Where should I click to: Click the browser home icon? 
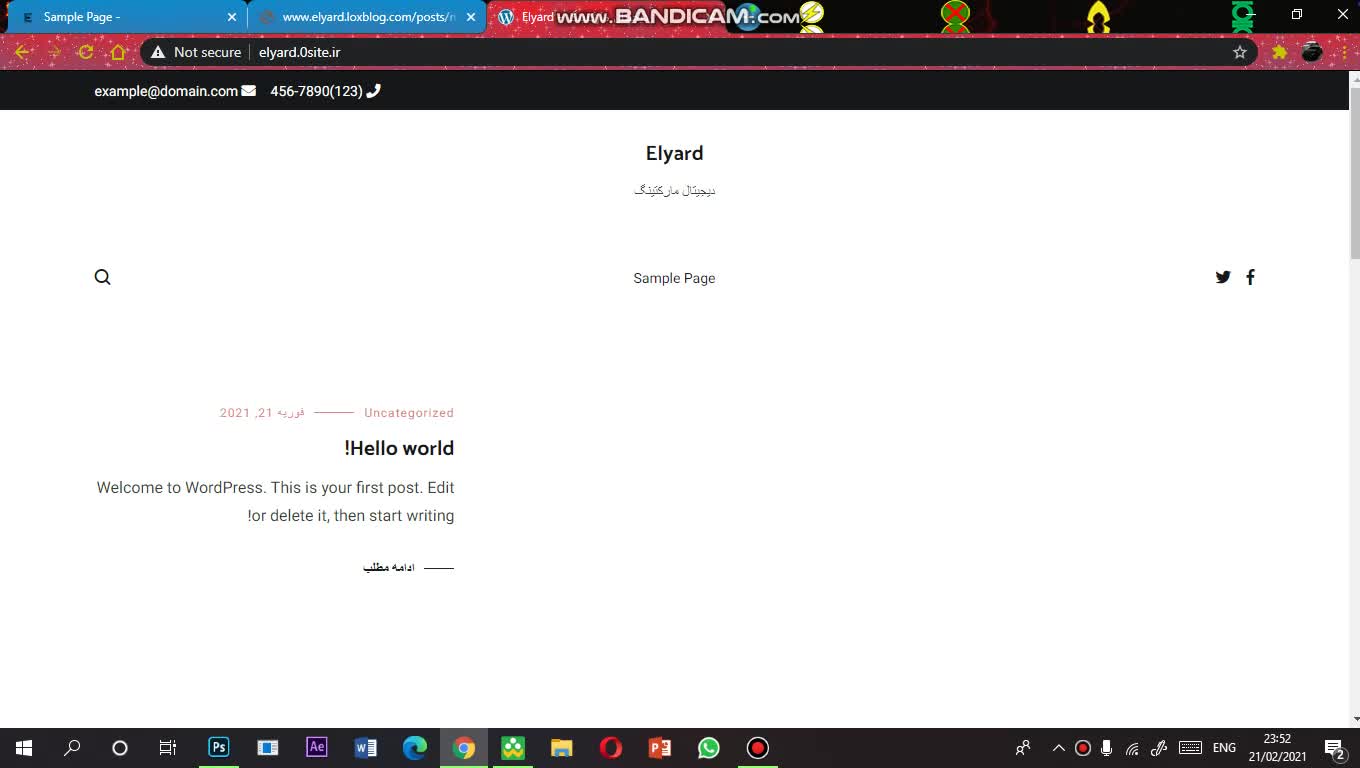click(x=118, y=52)
